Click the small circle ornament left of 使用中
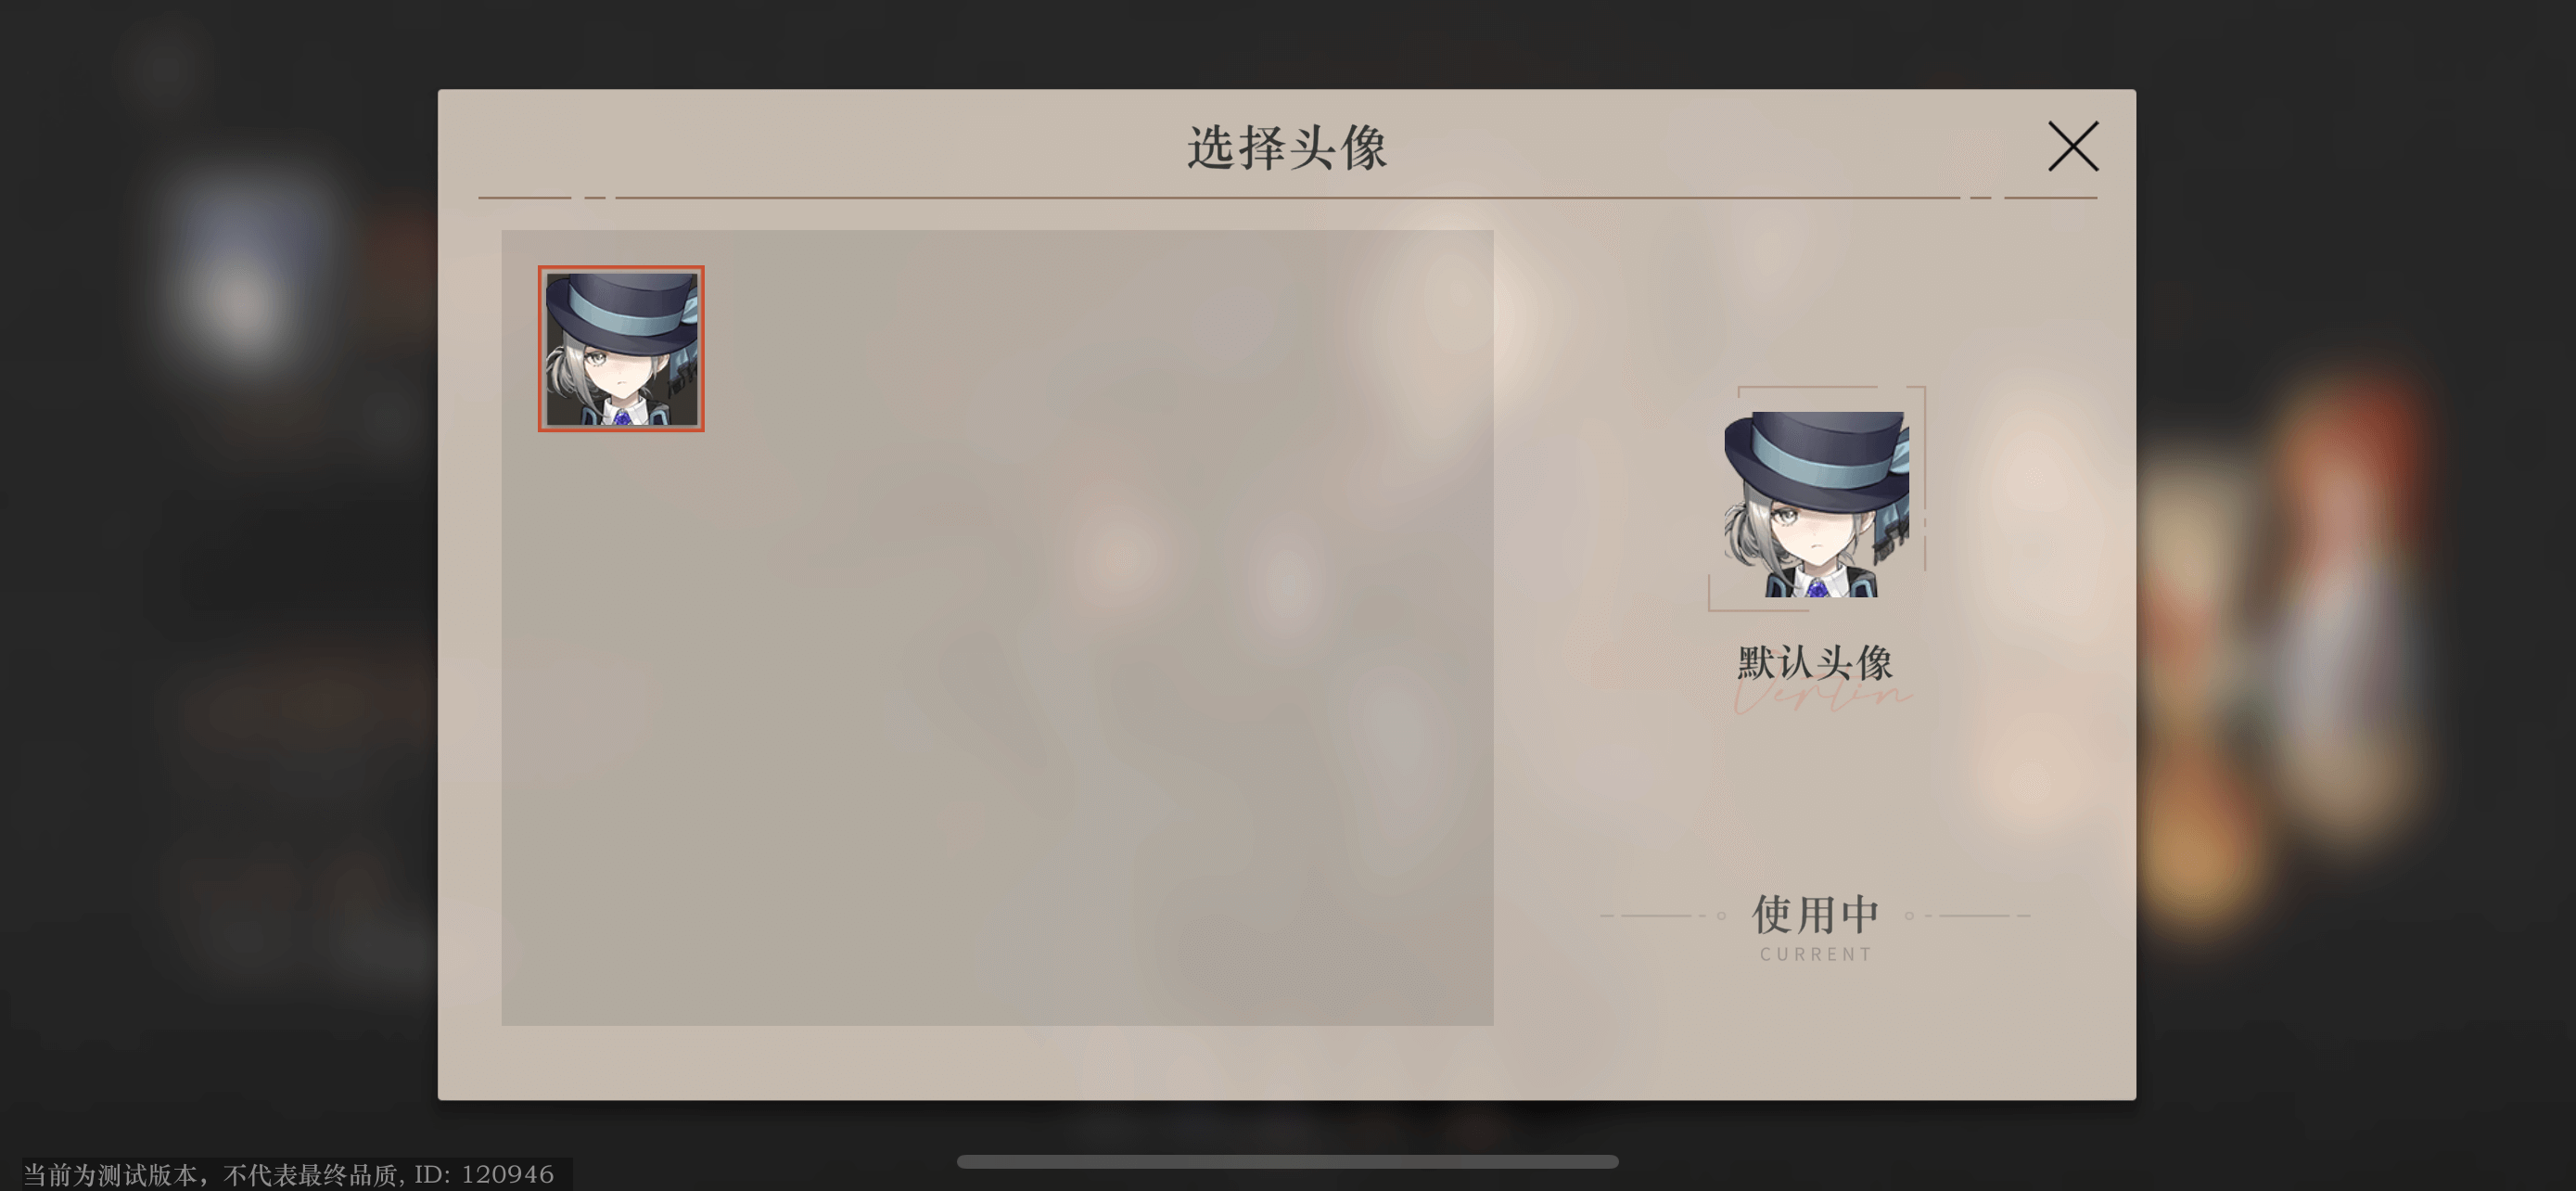Viewport: 2576px width, 1191px height. 1721,915
